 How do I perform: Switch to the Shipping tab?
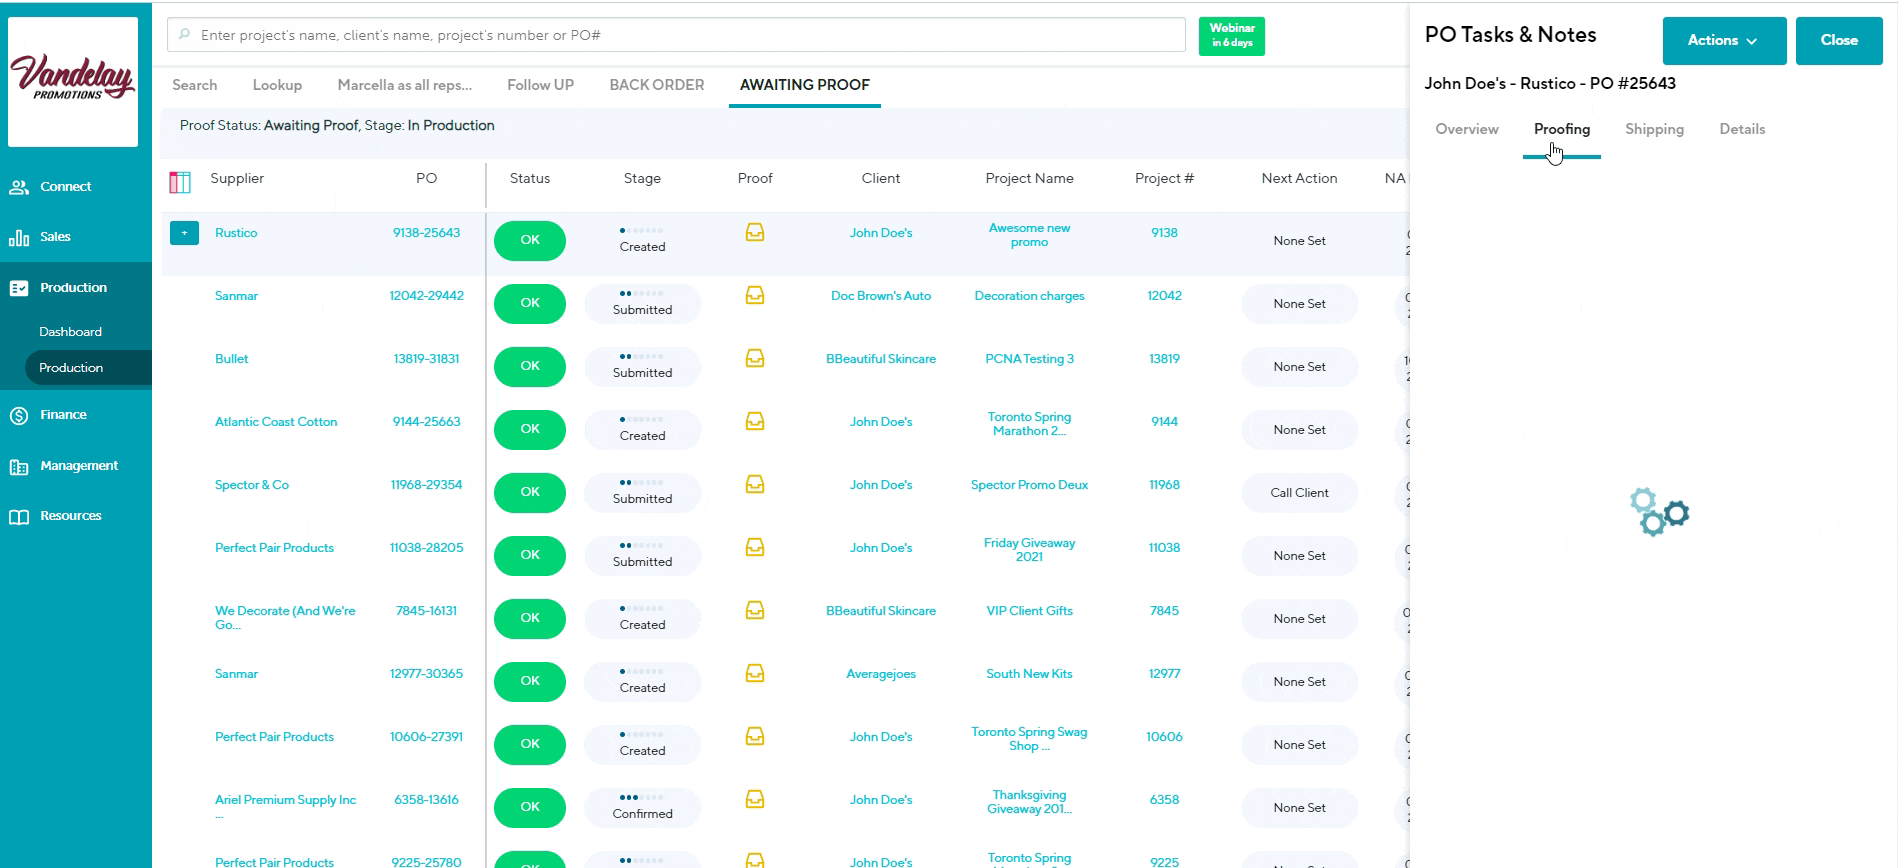coord(1654,129)
